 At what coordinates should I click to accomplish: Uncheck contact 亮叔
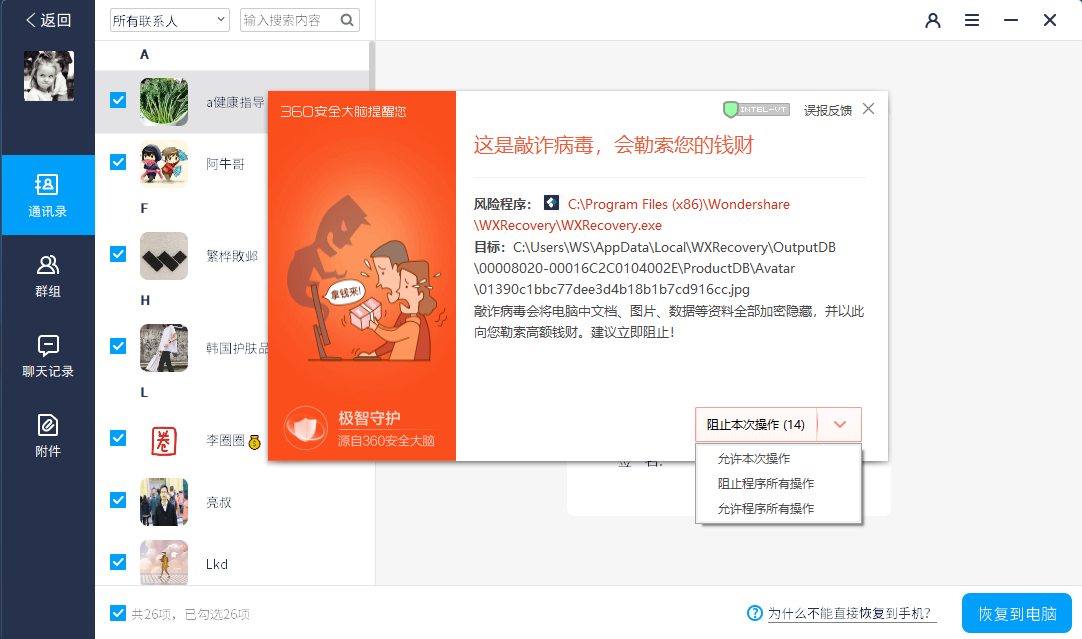[x=118, y=500]
